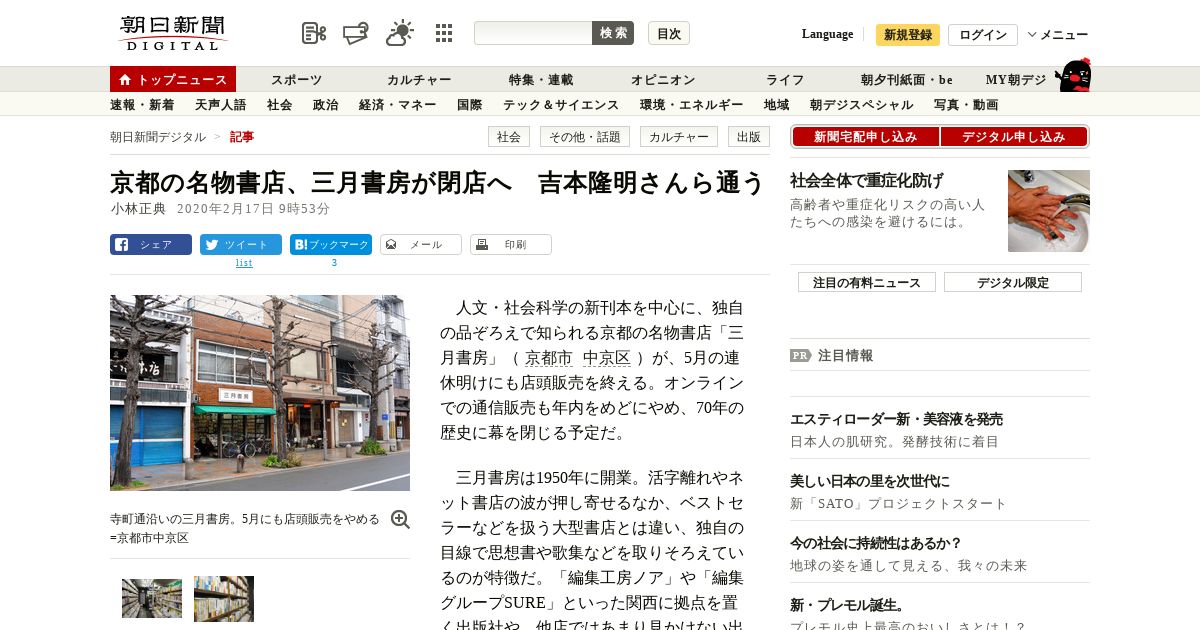Select 速報・新着 in sub navigation
Image resolution: width=1200 pixels, height=630 pixels.
click(142, 105)
